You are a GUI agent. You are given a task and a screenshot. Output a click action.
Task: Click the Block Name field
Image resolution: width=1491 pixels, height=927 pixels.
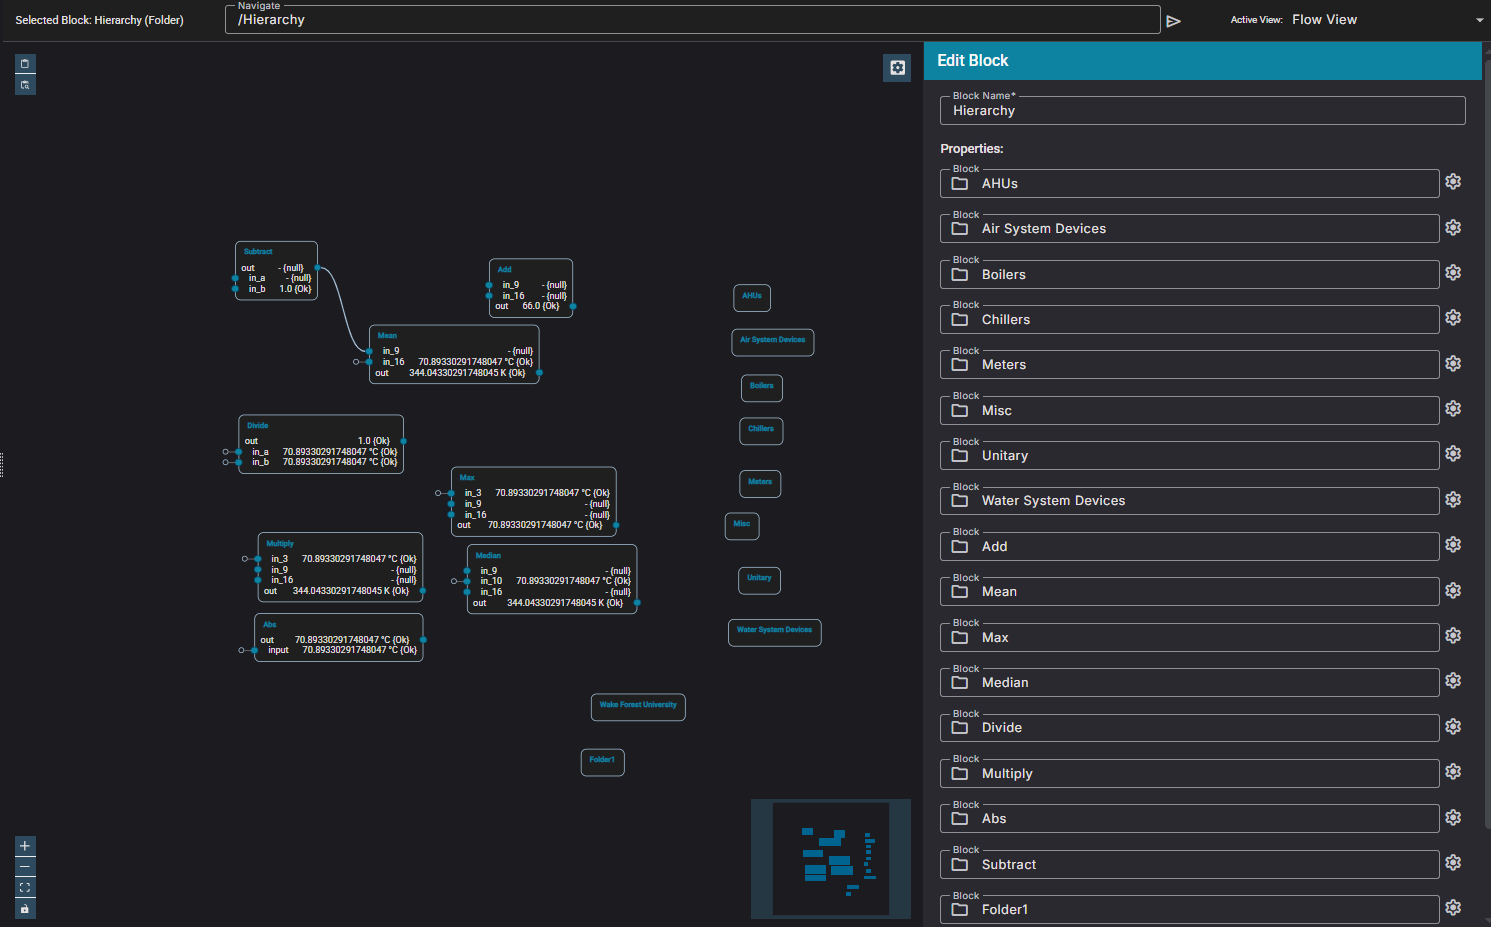1202,111
